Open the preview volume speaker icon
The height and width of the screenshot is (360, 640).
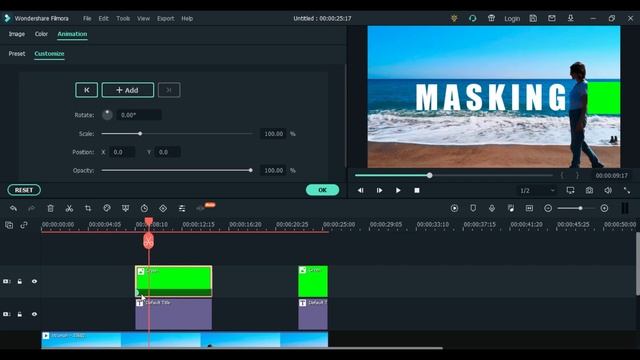[x=608, y=190]
